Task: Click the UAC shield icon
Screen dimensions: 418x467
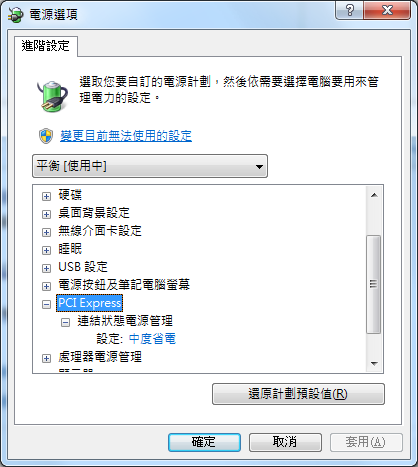Action: (x=46, y=136)
